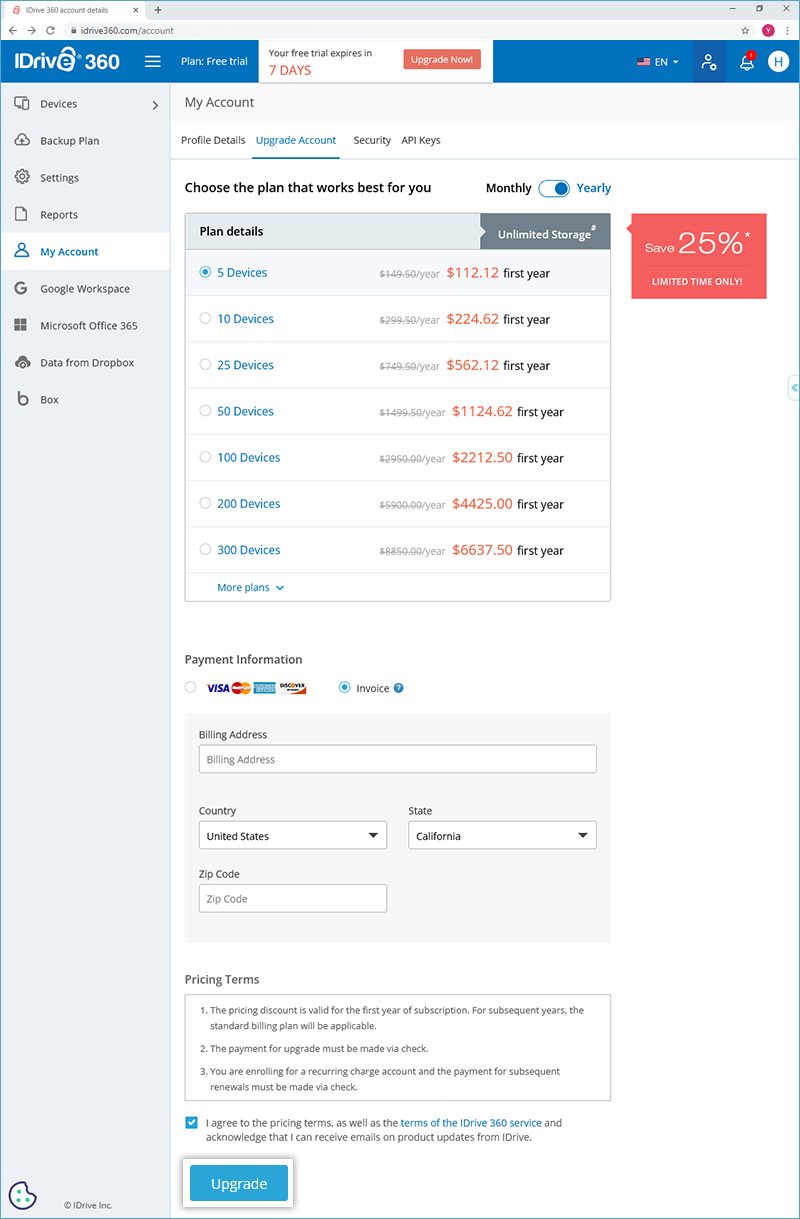Viewport: 800px width, 1219px height.
Task: Click the Save 25% limited time banner
Action: coord(699,255)
